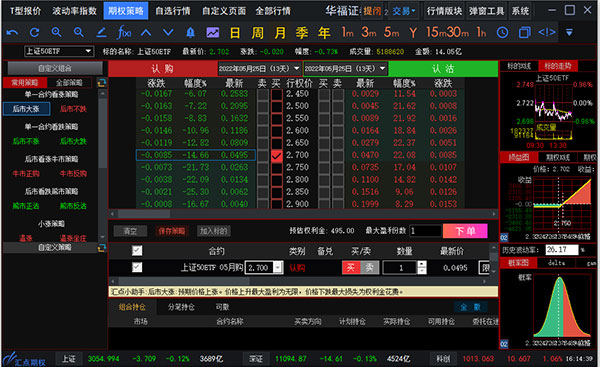Select the pencil drawing tool icon

[101, 32]
